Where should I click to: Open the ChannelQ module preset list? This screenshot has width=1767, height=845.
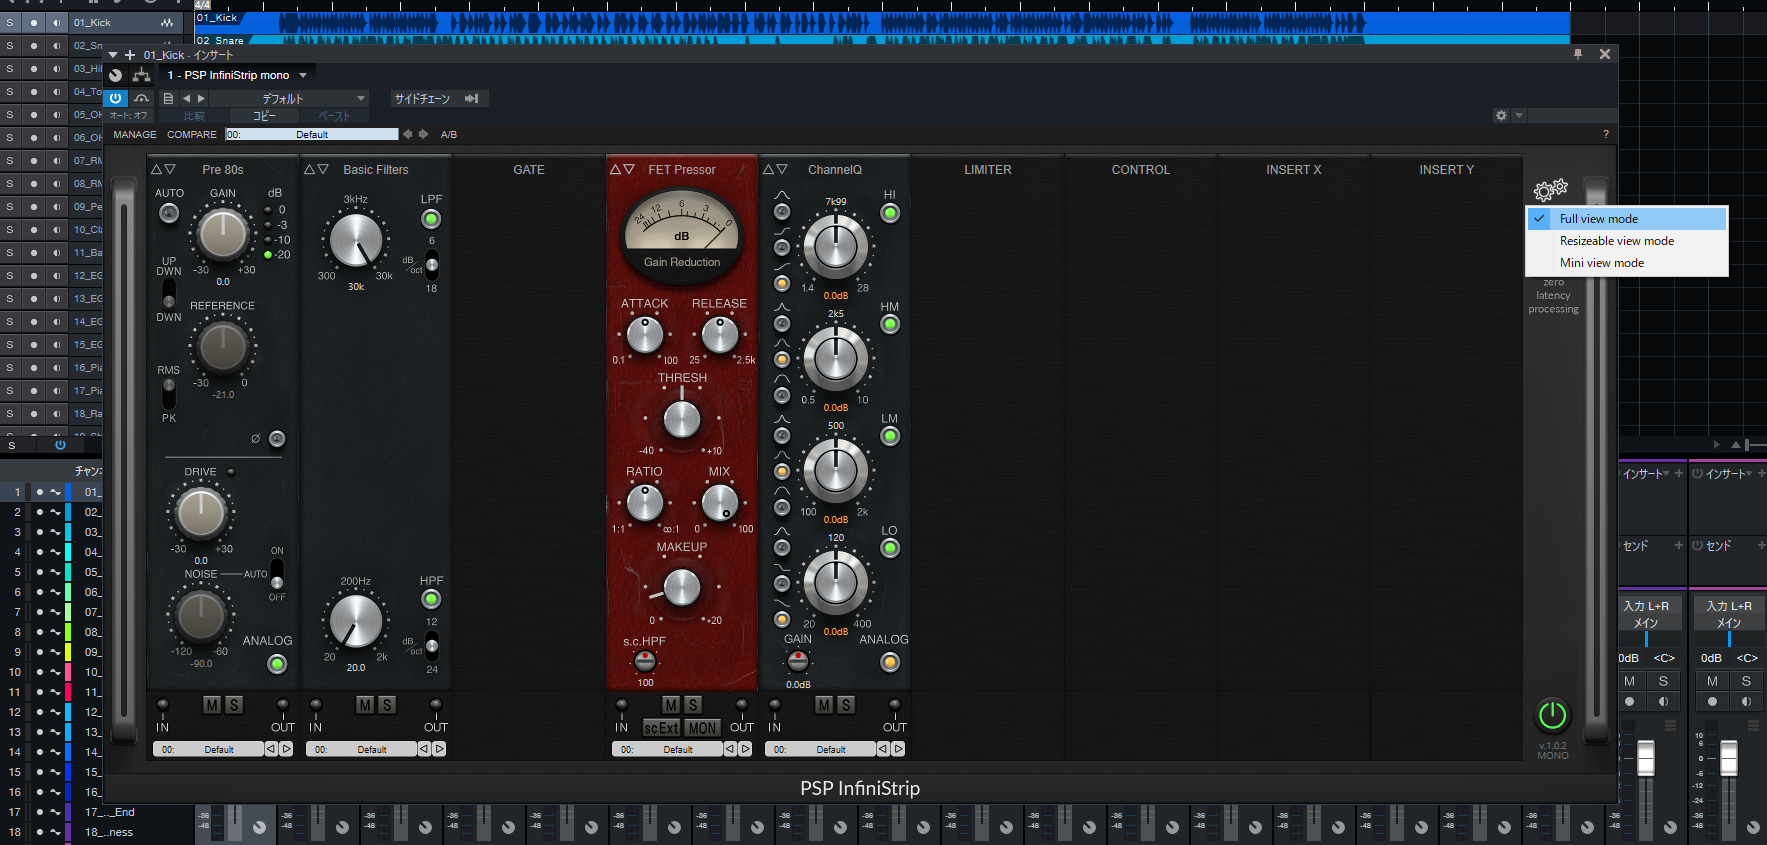tap(820, 749)
